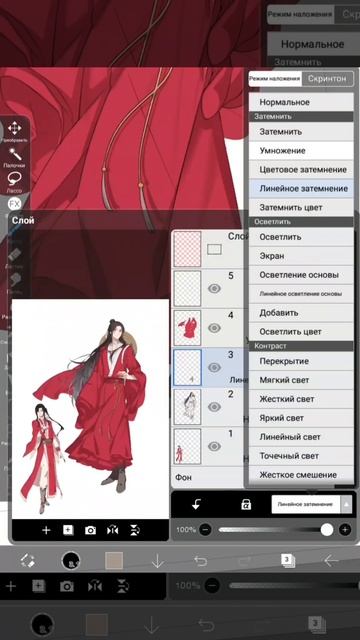Tap the small arrow beside the blend mode field
This screenshot has width=360, height=640.
[346, 504]
